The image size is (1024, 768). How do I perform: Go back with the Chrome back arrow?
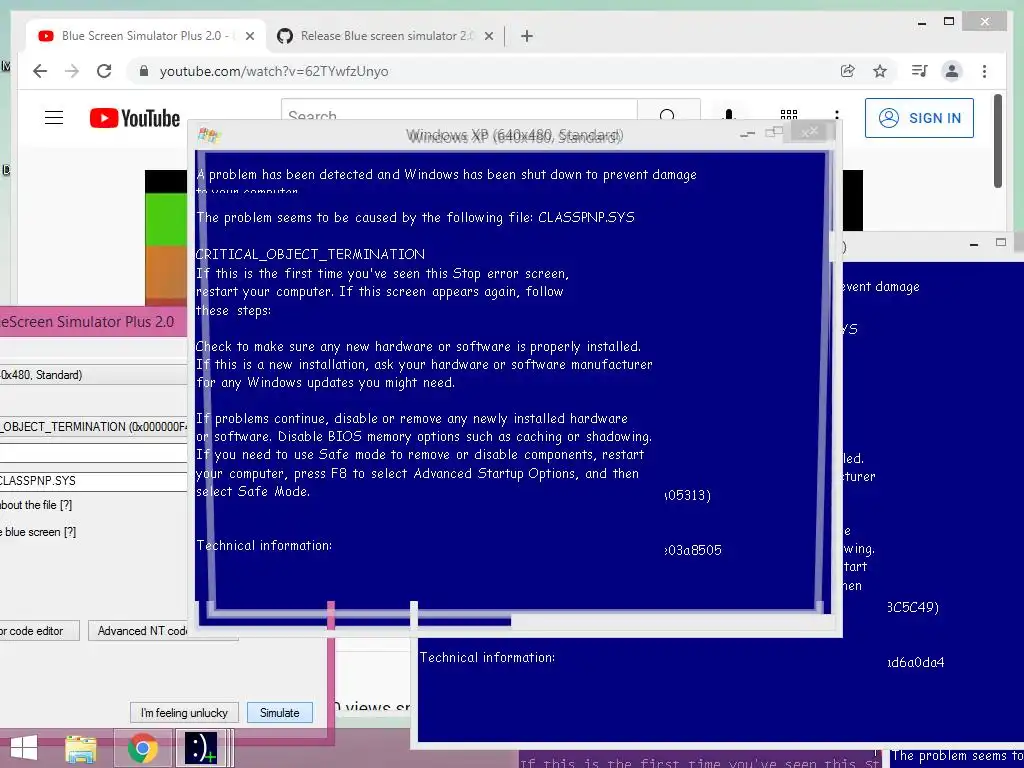tap(40, 71)
